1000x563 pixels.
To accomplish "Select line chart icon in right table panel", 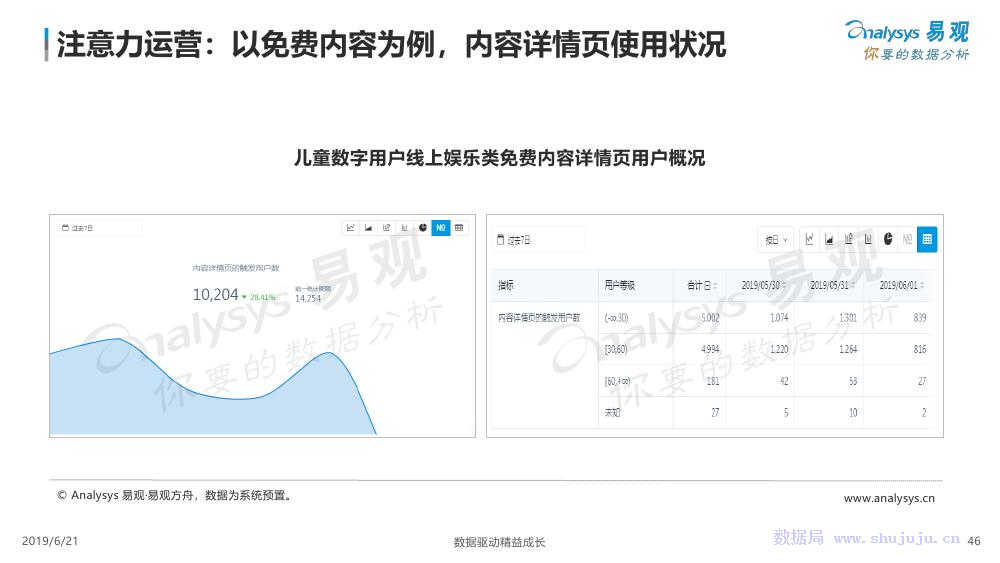I will [809, 239].
